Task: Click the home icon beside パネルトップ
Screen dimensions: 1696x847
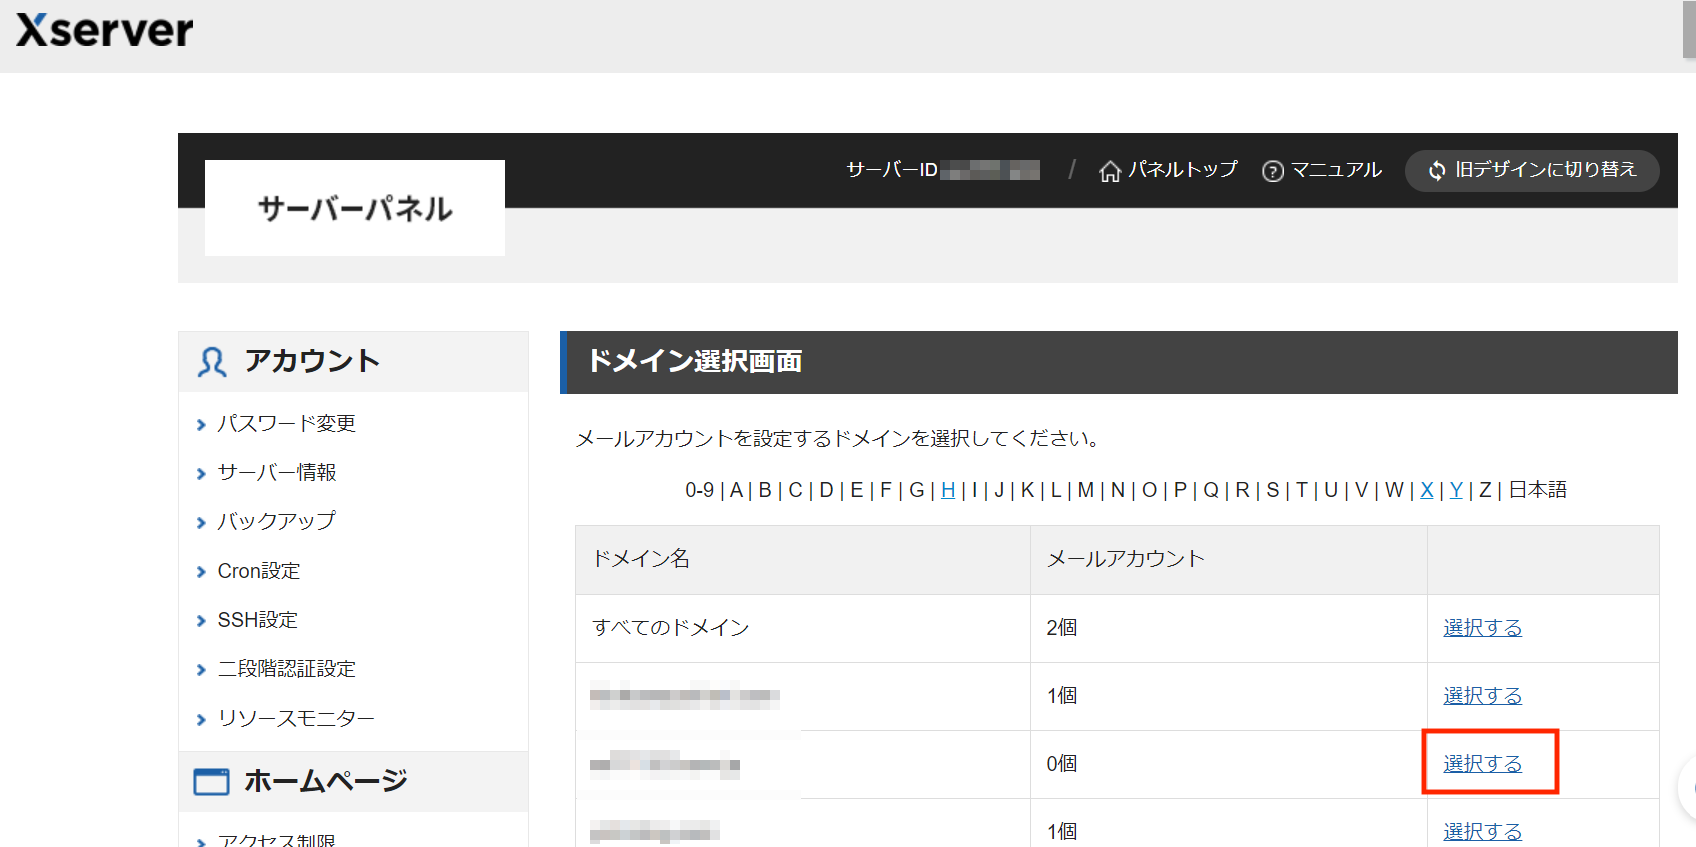Action: click(1109, 171)
